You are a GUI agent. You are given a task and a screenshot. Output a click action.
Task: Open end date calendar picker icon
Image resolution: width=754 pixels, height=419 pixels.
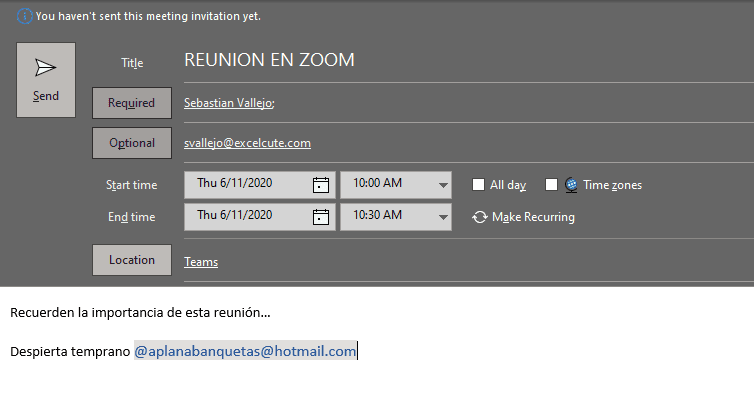tap(321, 217)
